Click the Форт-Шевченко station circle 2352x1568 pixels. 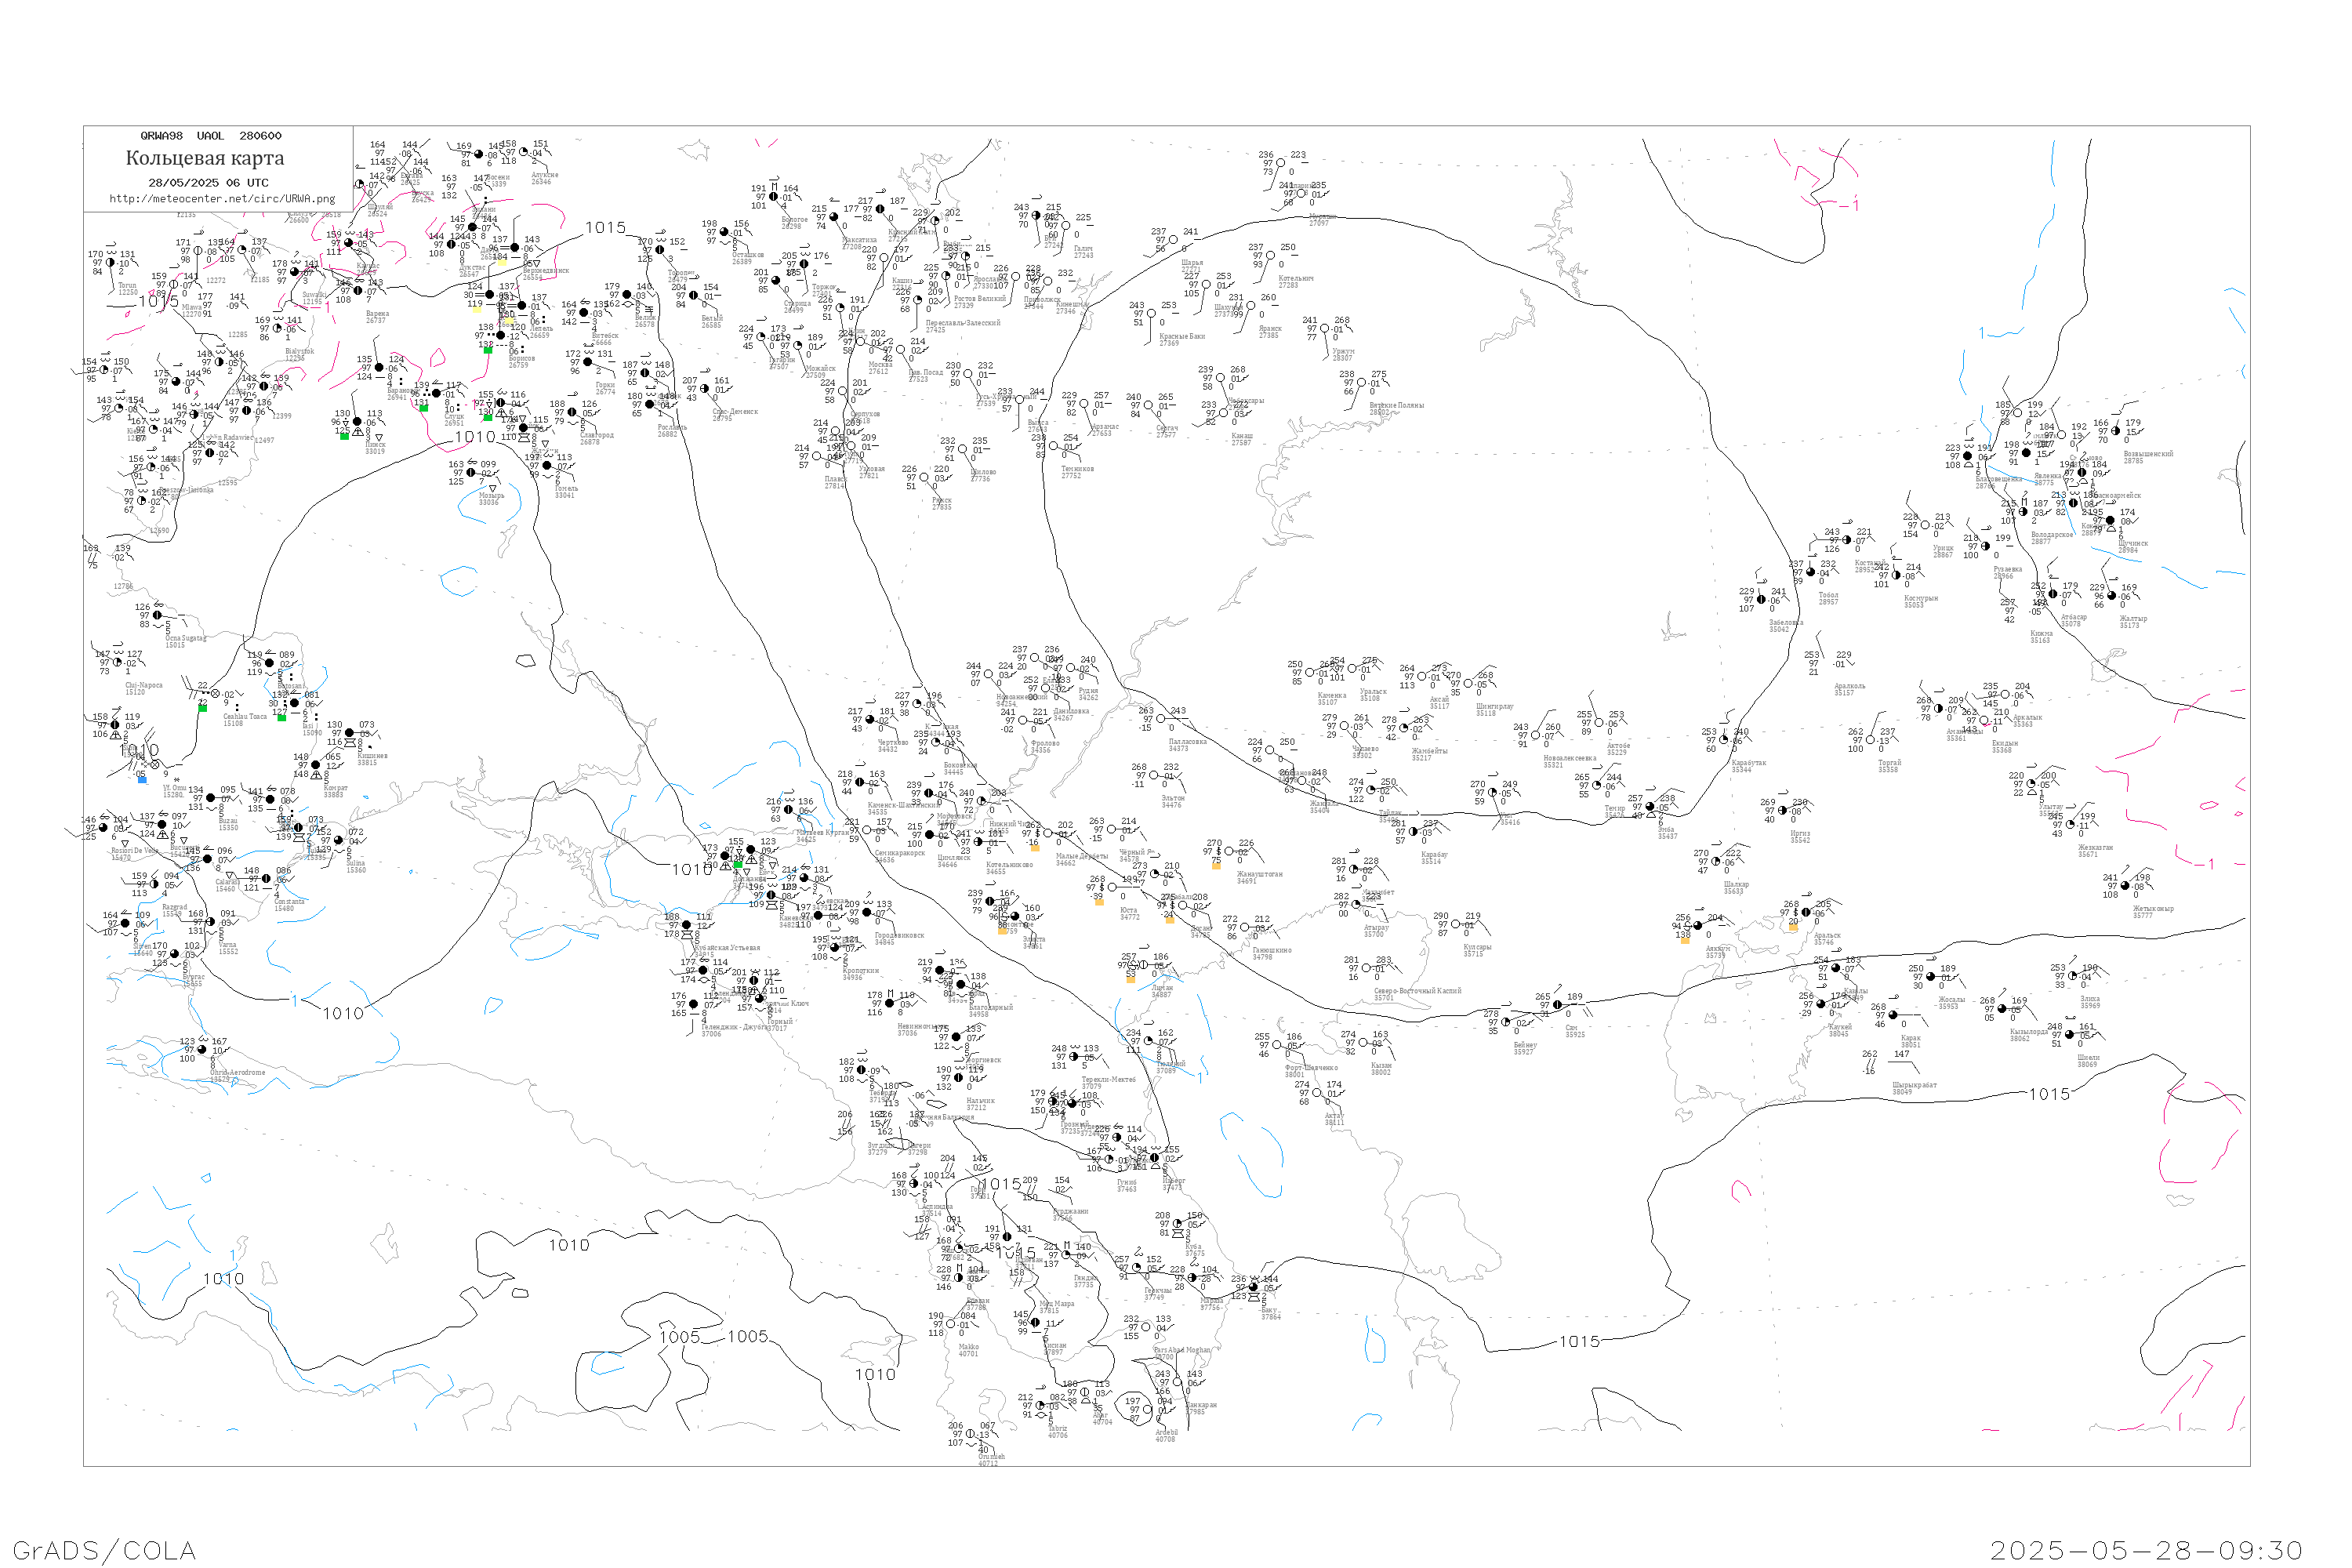click(1278, 1046)
